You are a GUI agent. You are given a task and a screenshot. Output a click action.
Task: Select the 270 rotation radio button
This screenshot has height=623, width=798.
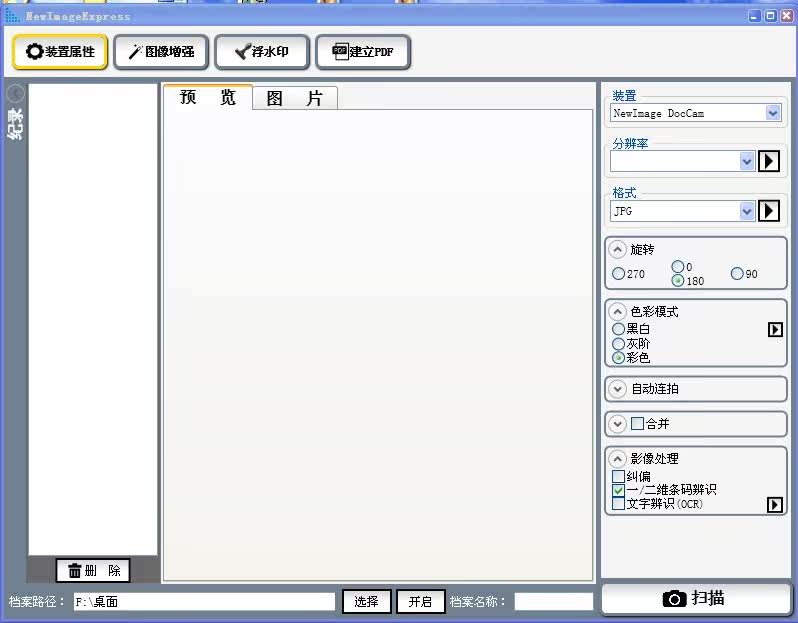click(x=618, y=274)
